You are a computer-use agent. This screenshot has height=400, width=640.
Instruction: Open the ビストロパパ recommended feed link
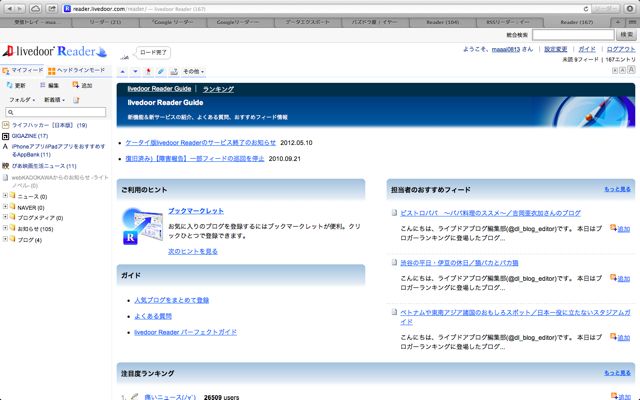pyautogui.click(x=490, y=213)
